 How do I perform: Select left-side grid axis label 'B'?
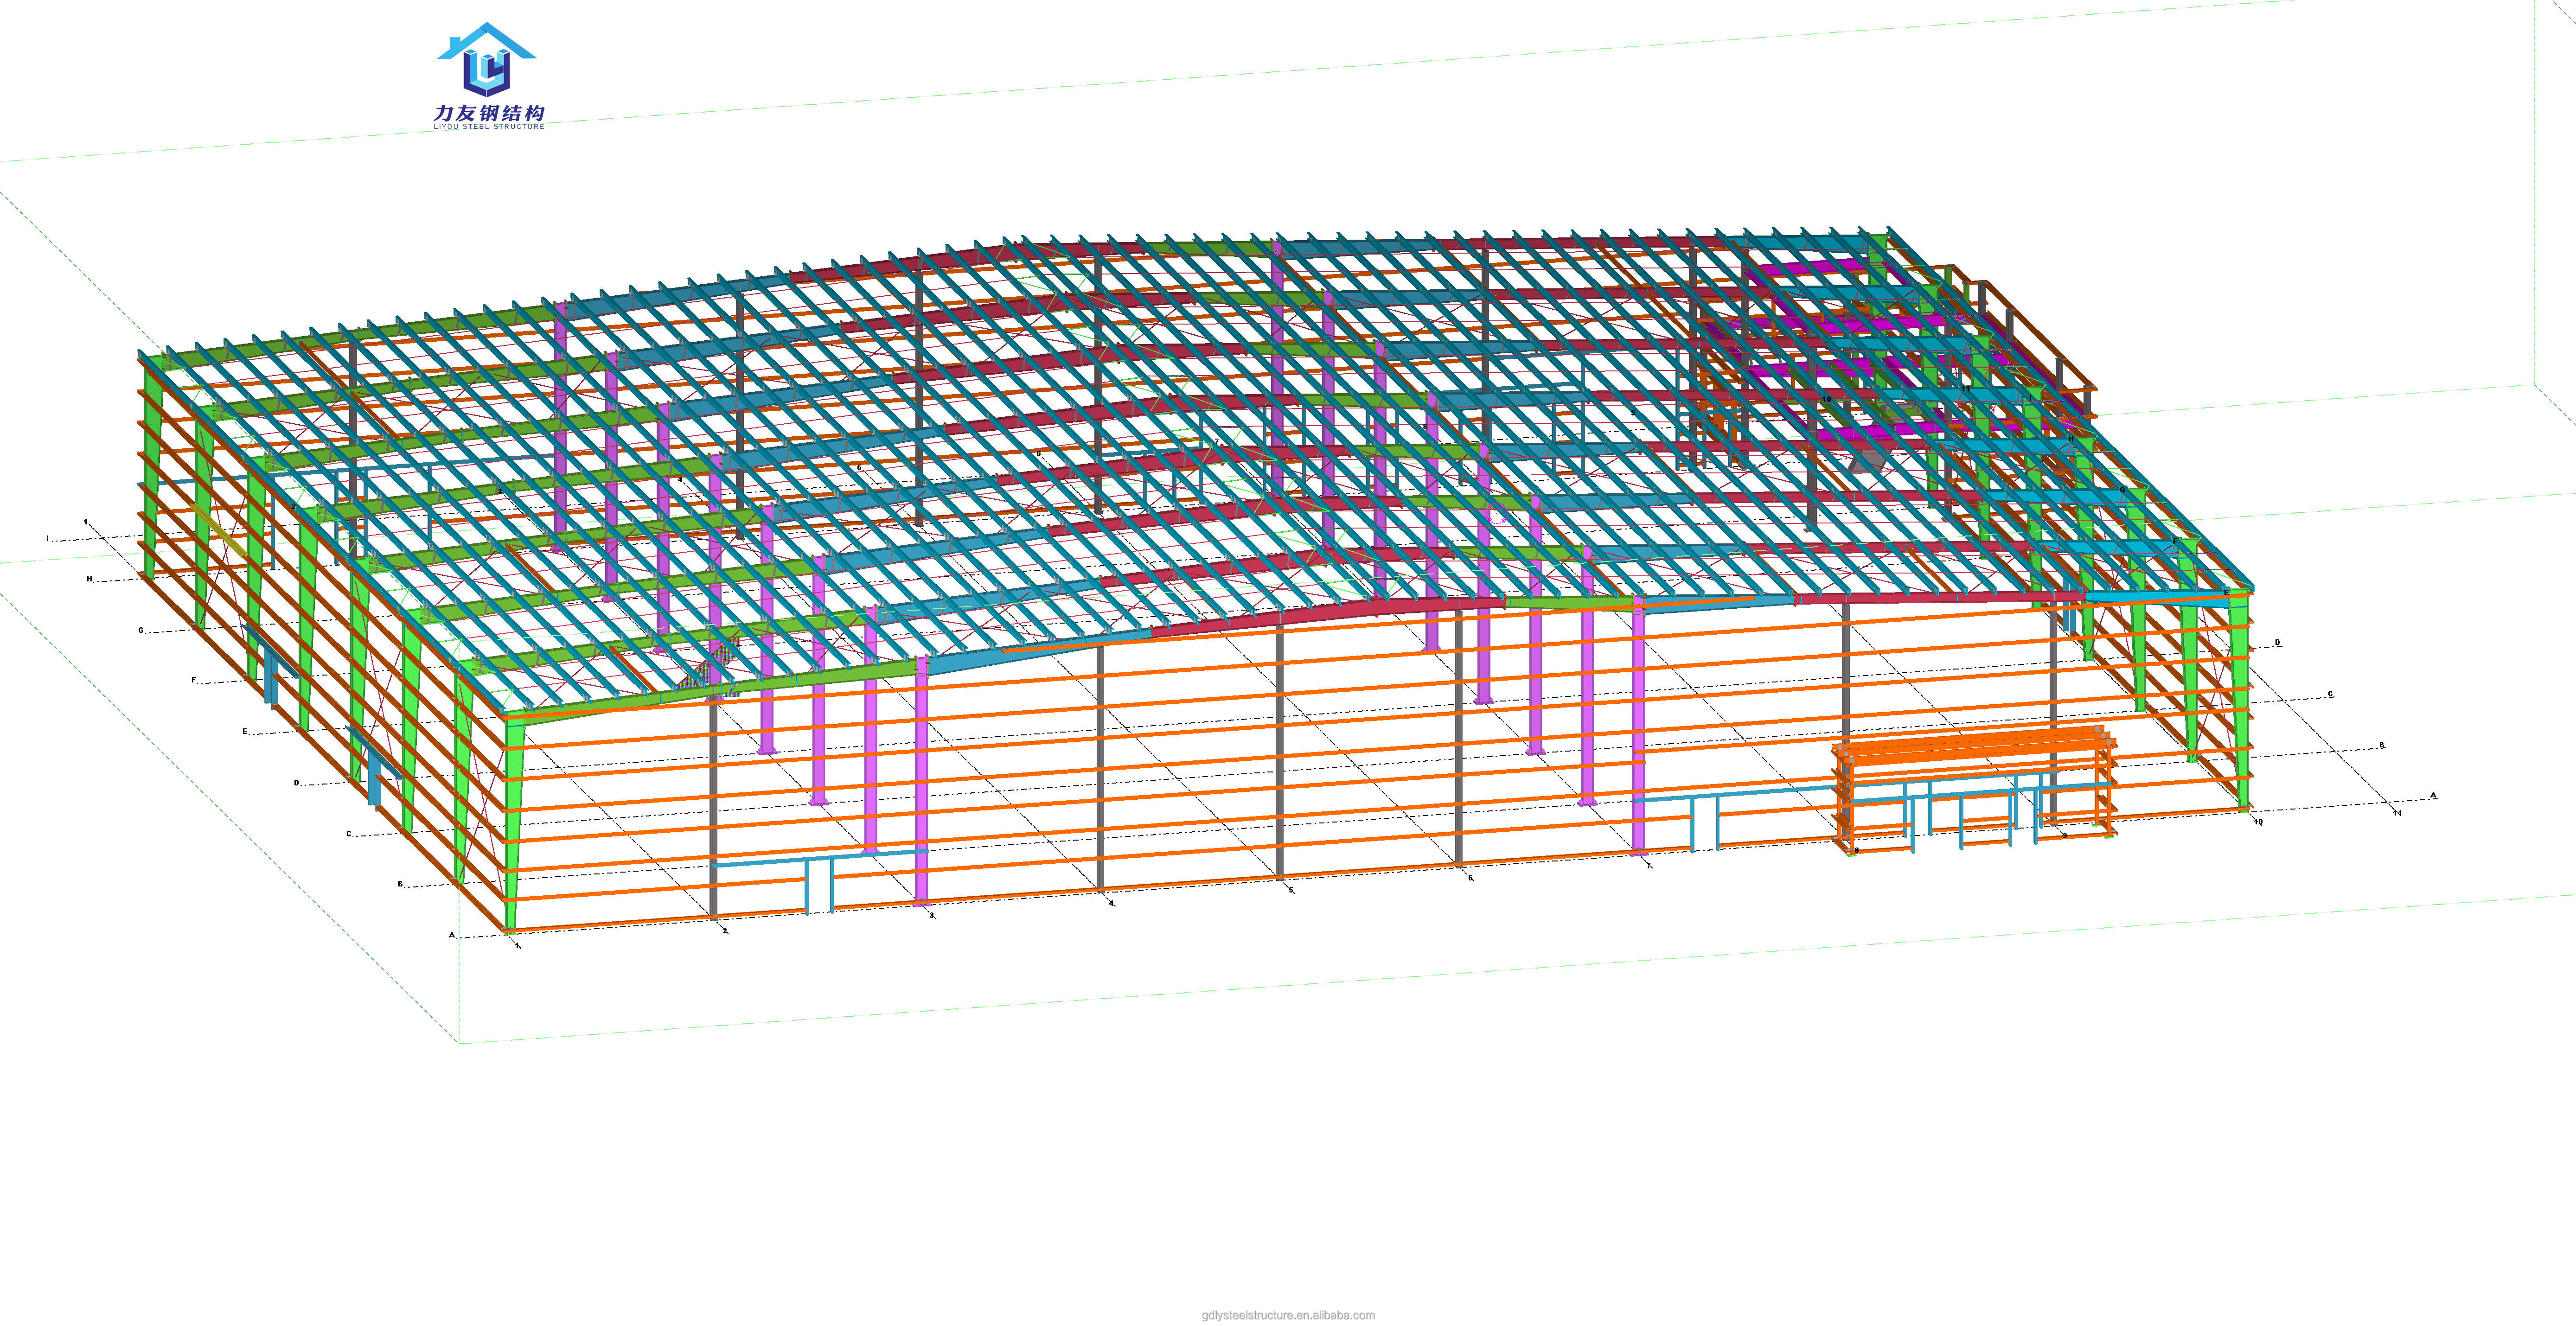[400, 884]
